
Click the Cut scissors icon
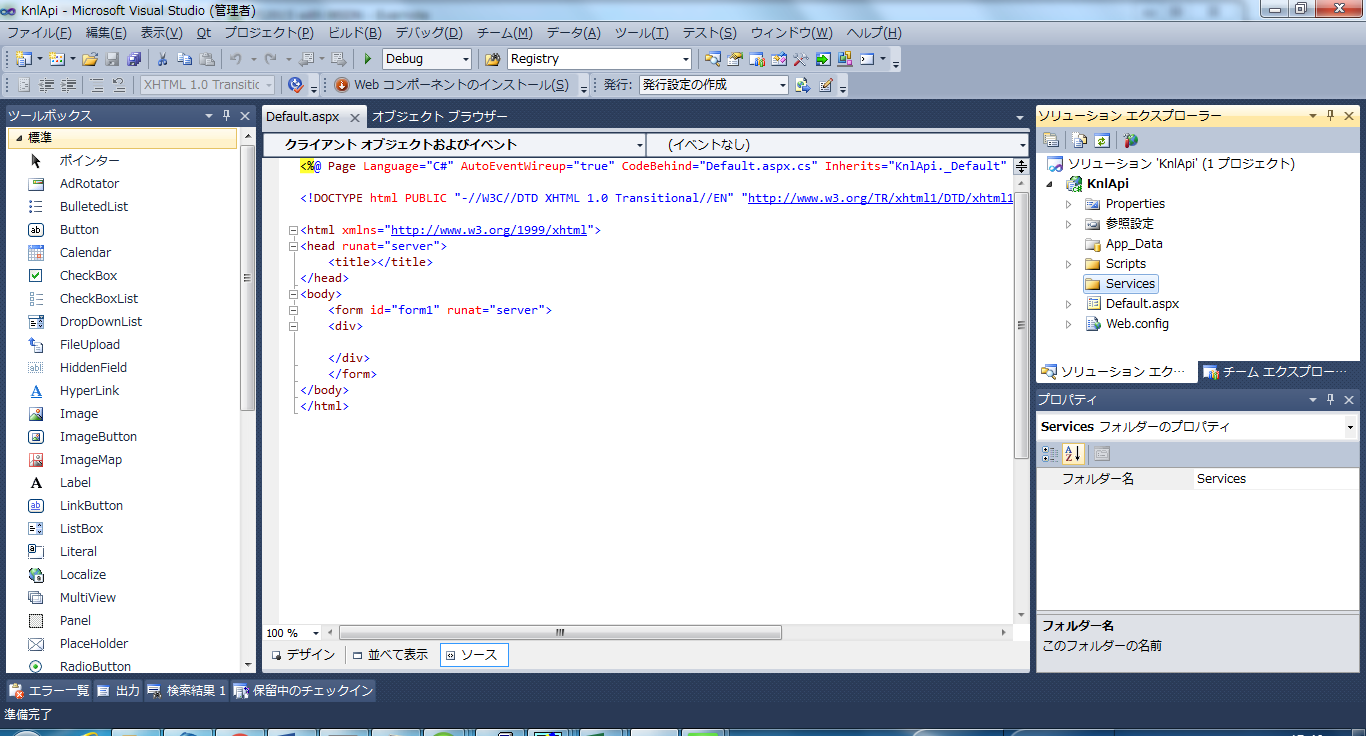[161, 59]
